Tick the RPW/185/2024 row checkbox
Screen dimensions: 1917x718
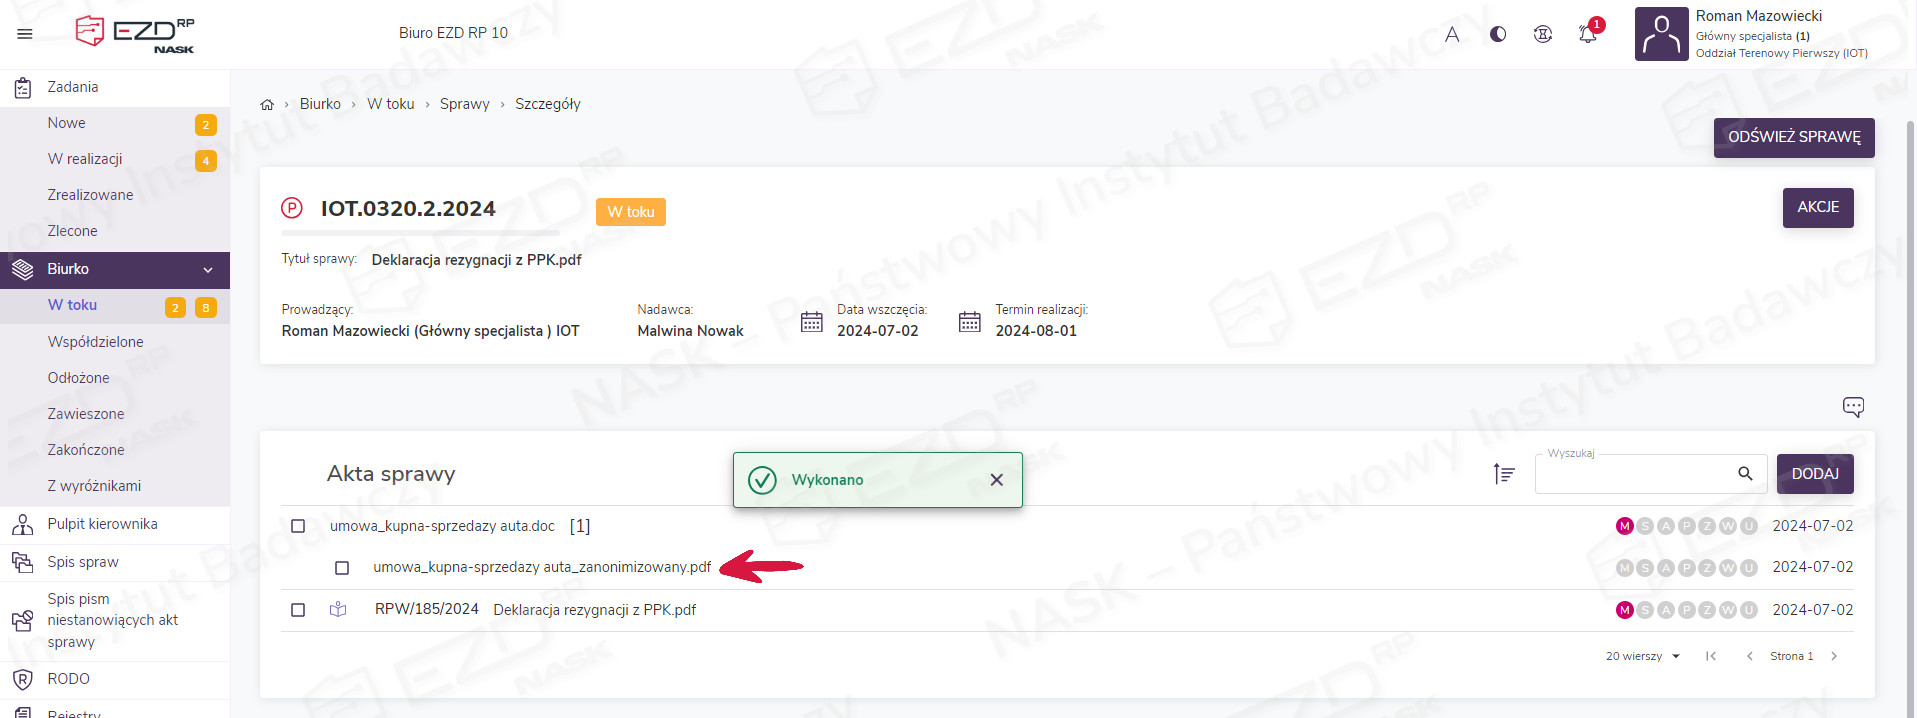[x=298, y=610]
